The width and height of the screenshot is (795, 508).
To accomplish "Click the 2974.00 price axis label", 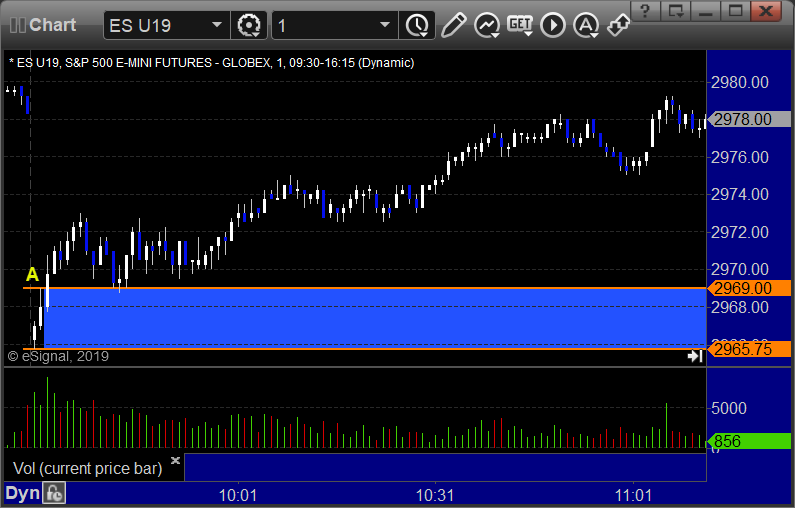I will (740, 194).
